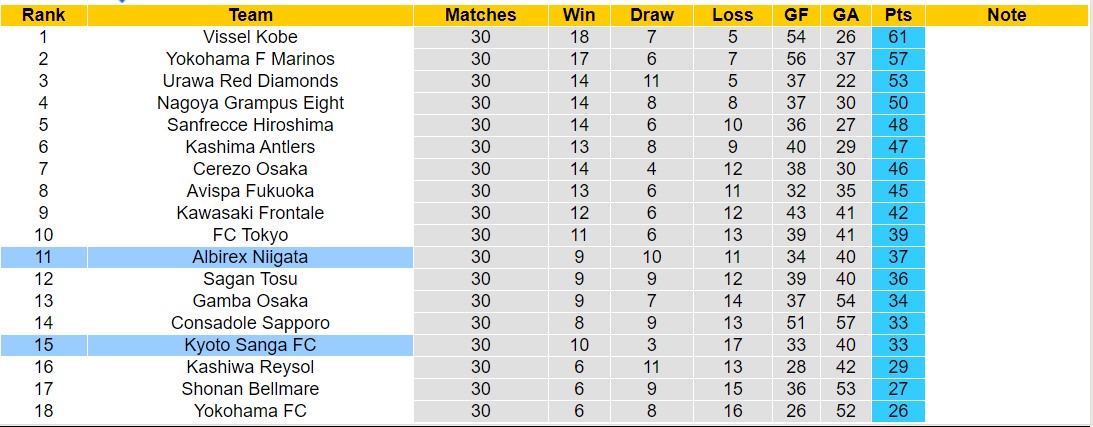1093x427 pixels.
Task: Click Yokohama FC's 26 points cell
Action: [x=897, y=411]
